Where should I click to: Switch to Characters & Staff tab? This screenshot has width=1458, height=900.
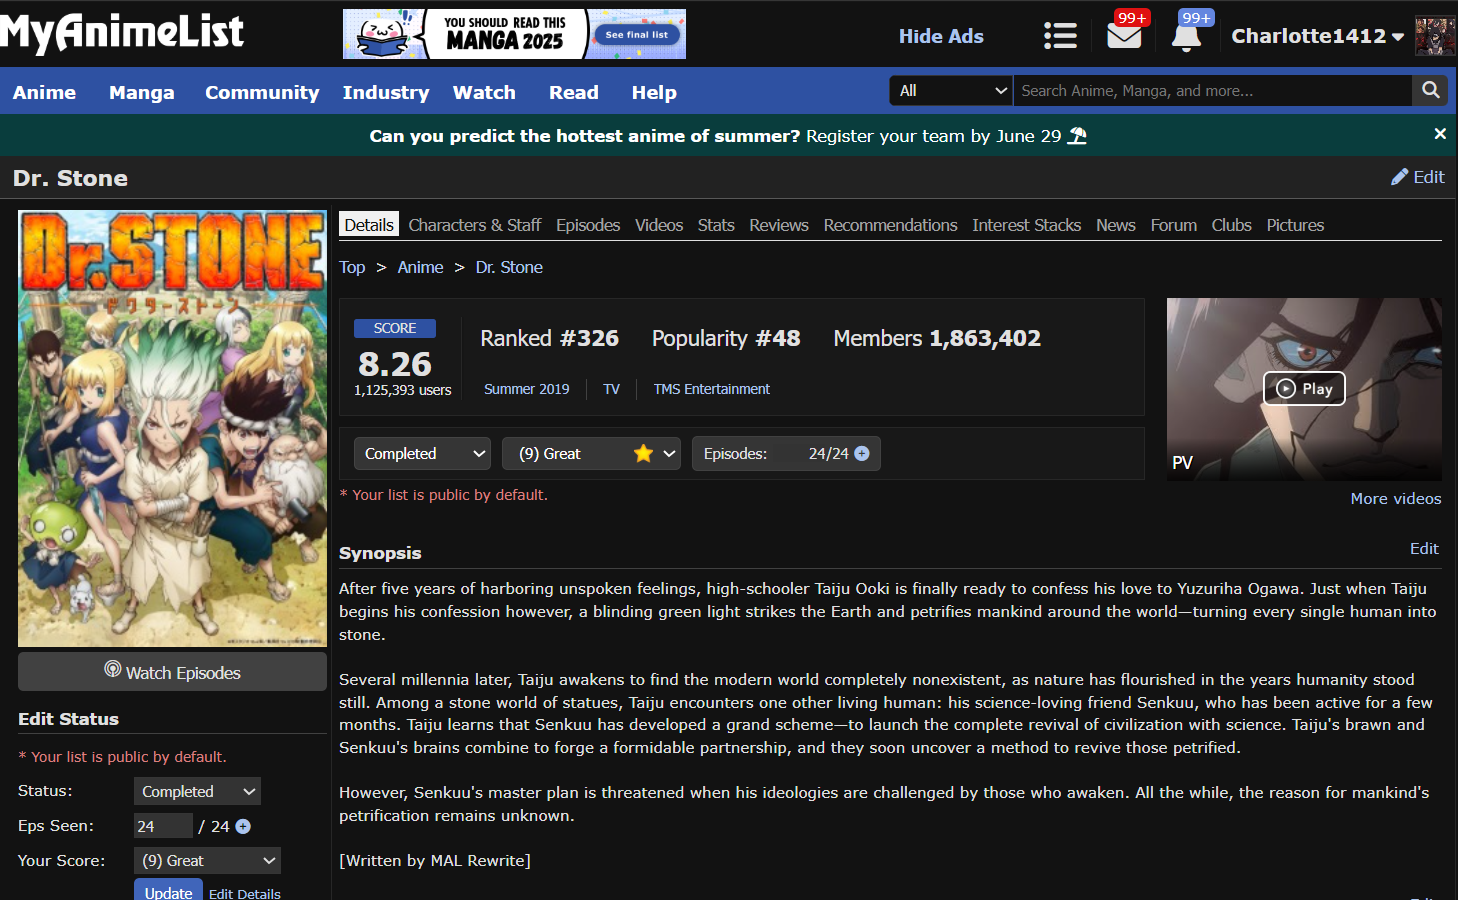475,225
